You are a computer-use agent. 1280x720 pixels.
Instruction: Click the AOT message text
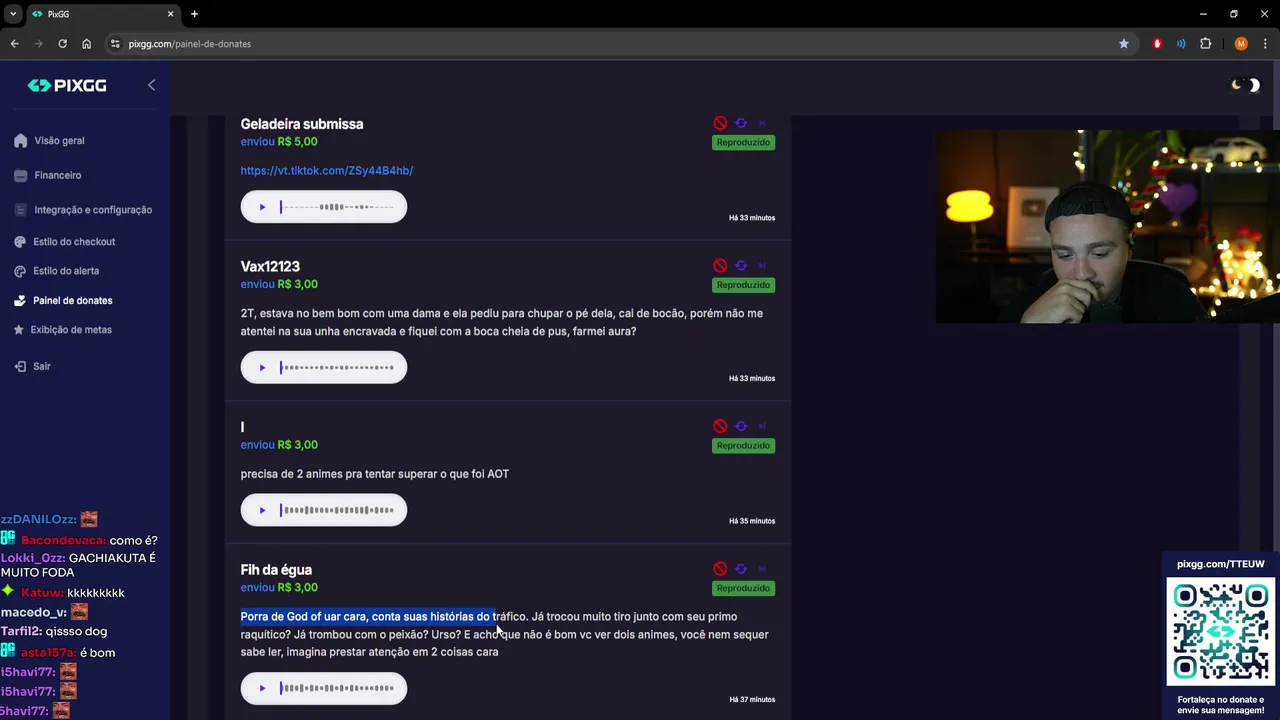[375, 474]
